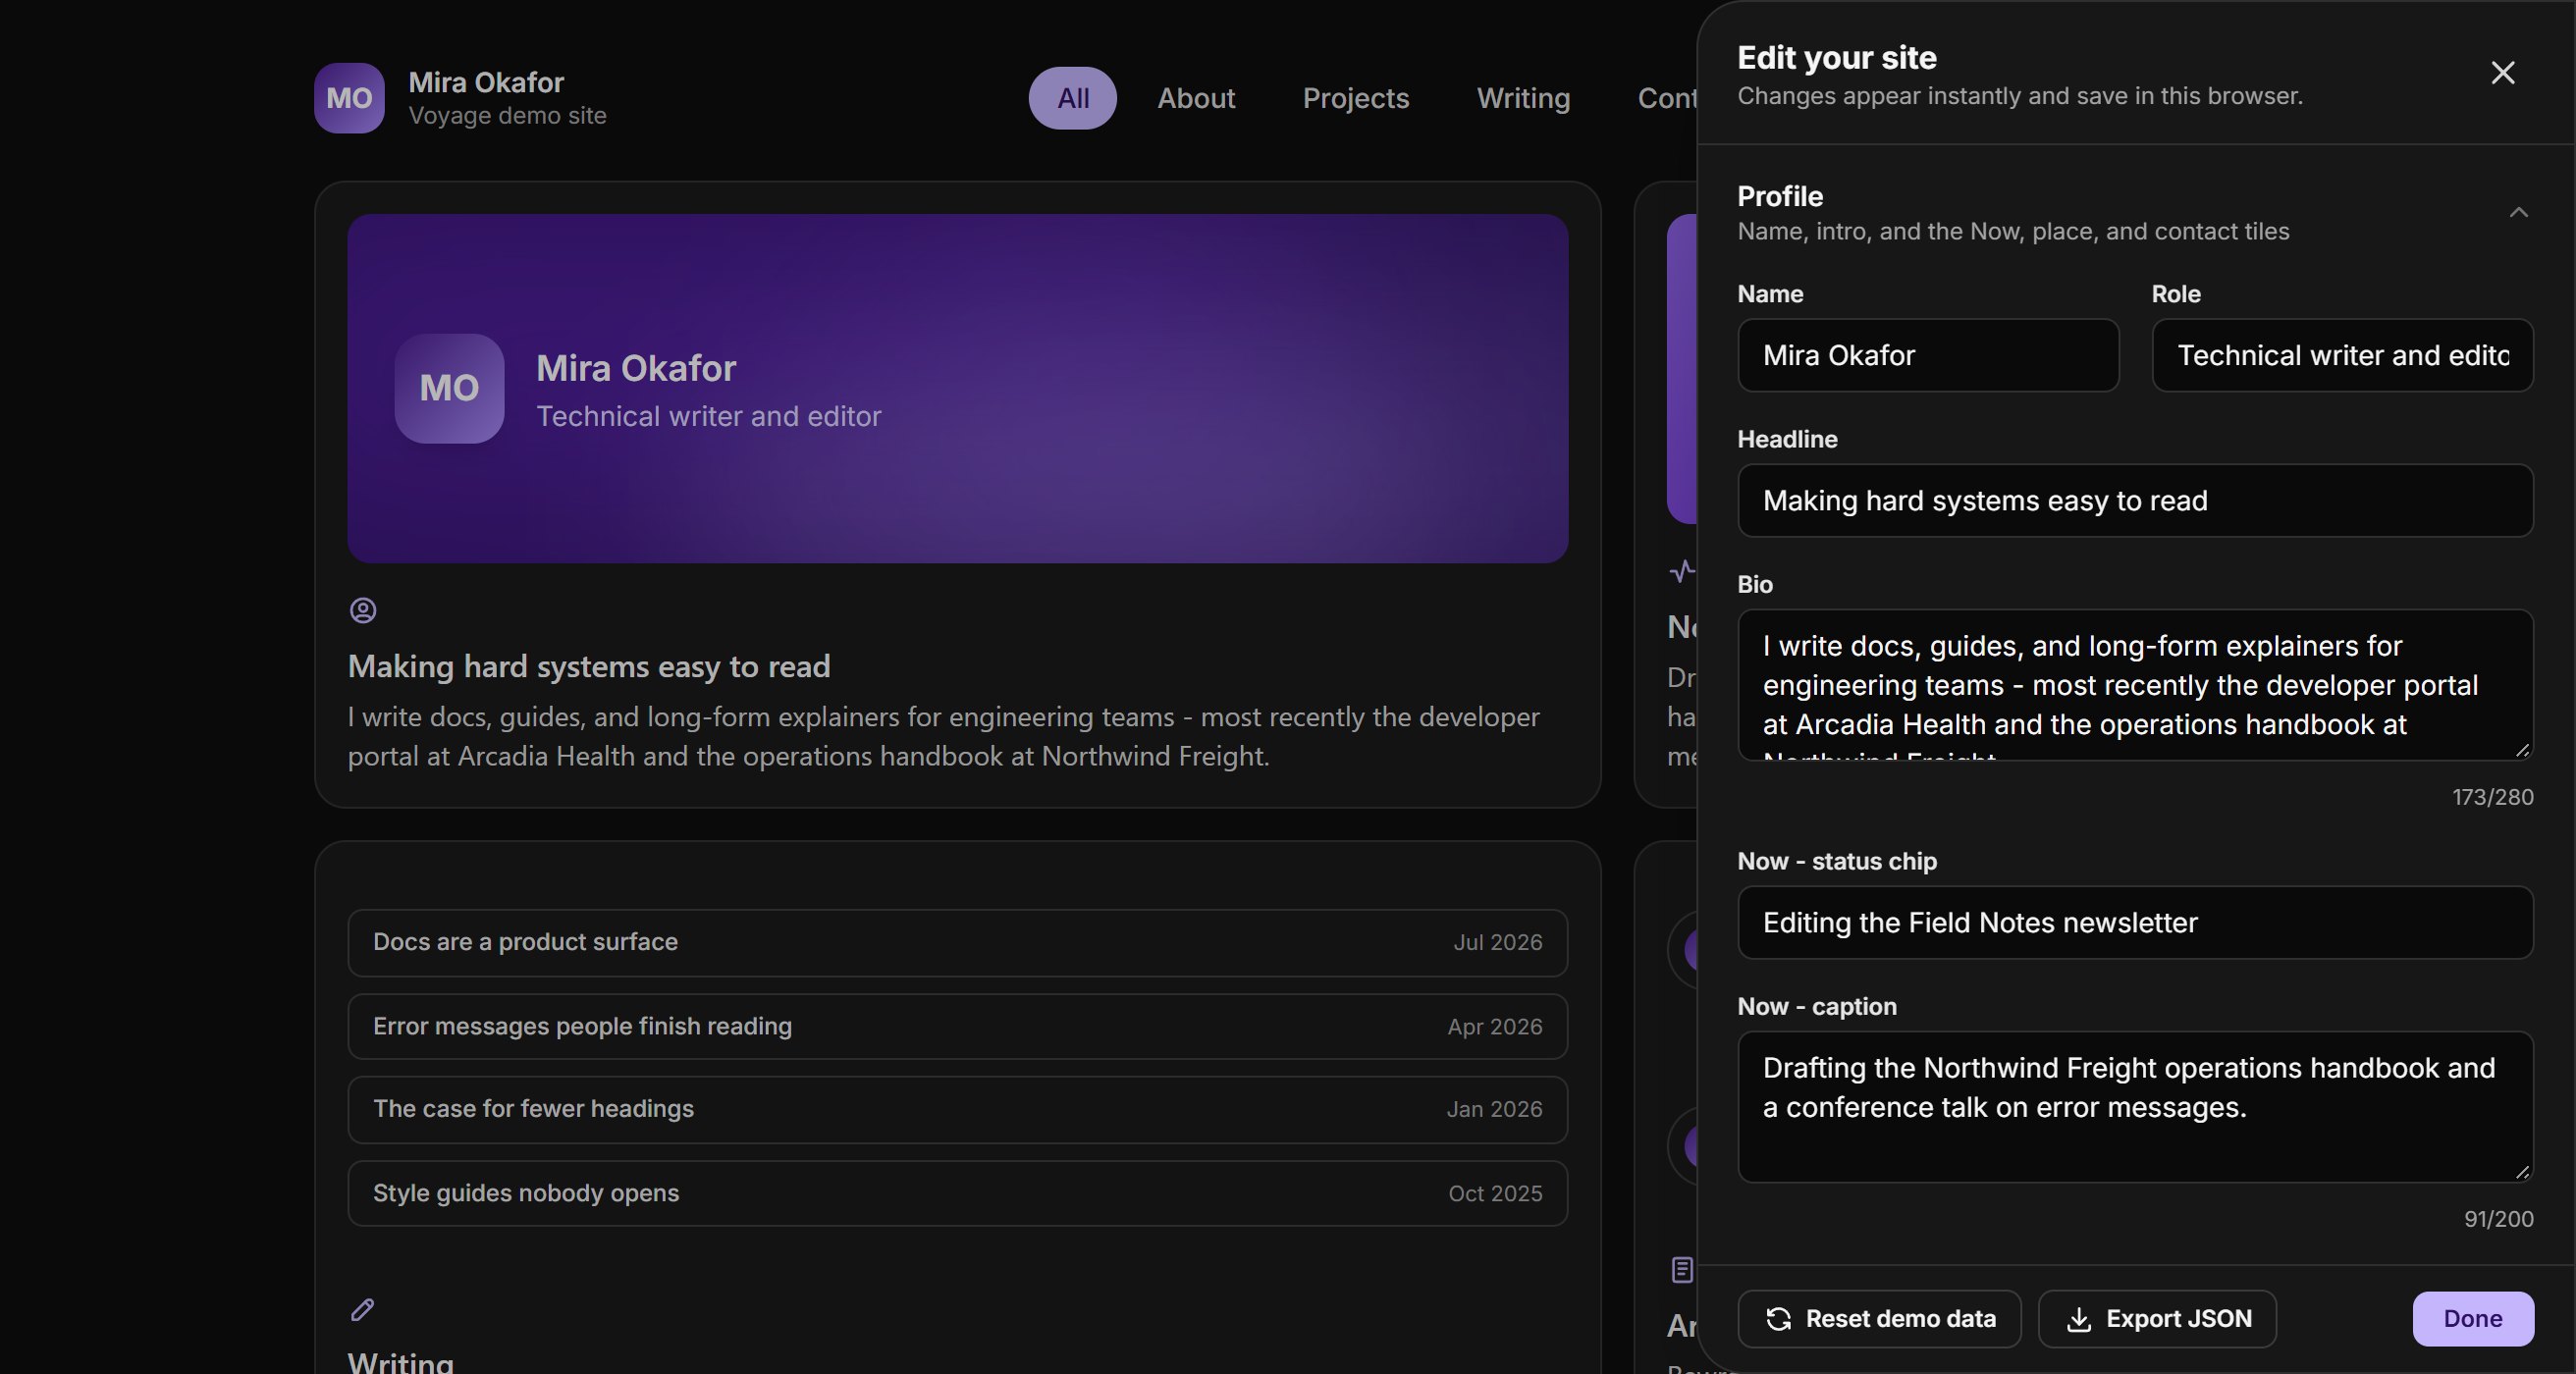Focus the Role input field
This screenshot has width=2576, height=1374.
pos(2342,355)
